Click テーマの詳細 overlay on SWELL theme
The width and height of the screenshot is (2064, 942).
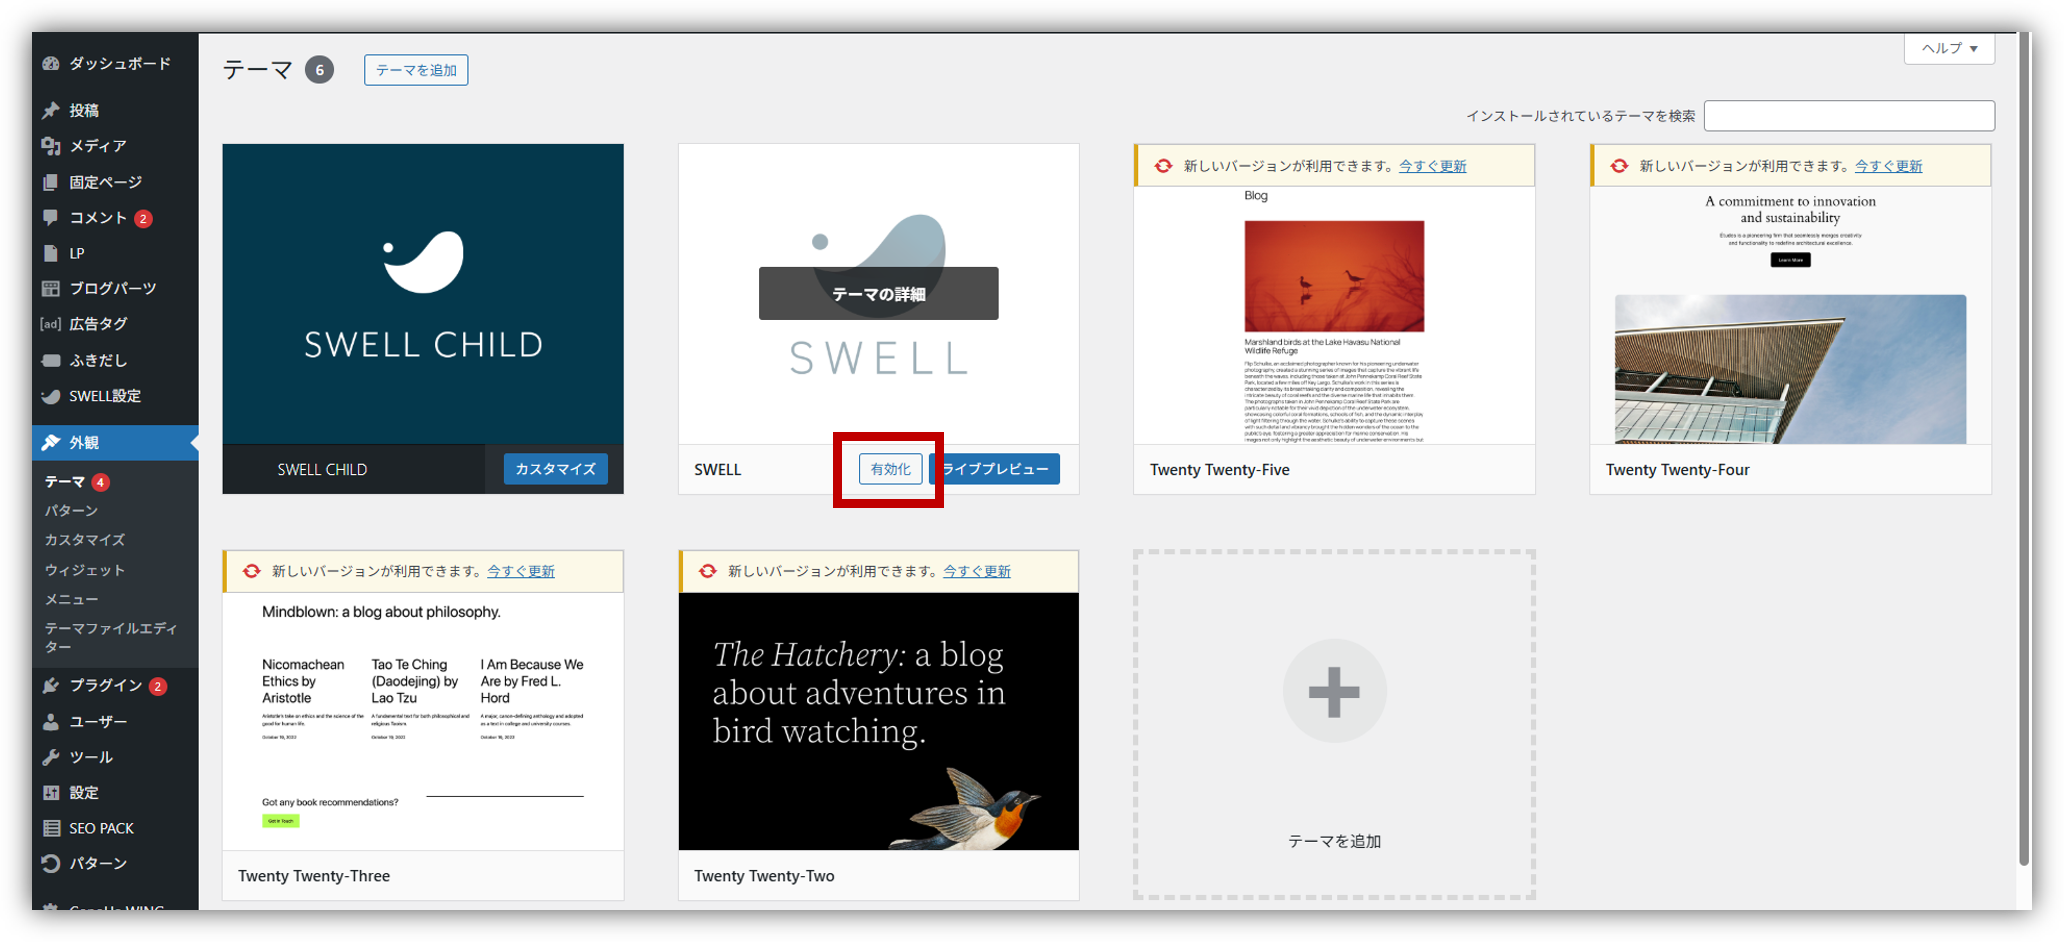point(878,294)
